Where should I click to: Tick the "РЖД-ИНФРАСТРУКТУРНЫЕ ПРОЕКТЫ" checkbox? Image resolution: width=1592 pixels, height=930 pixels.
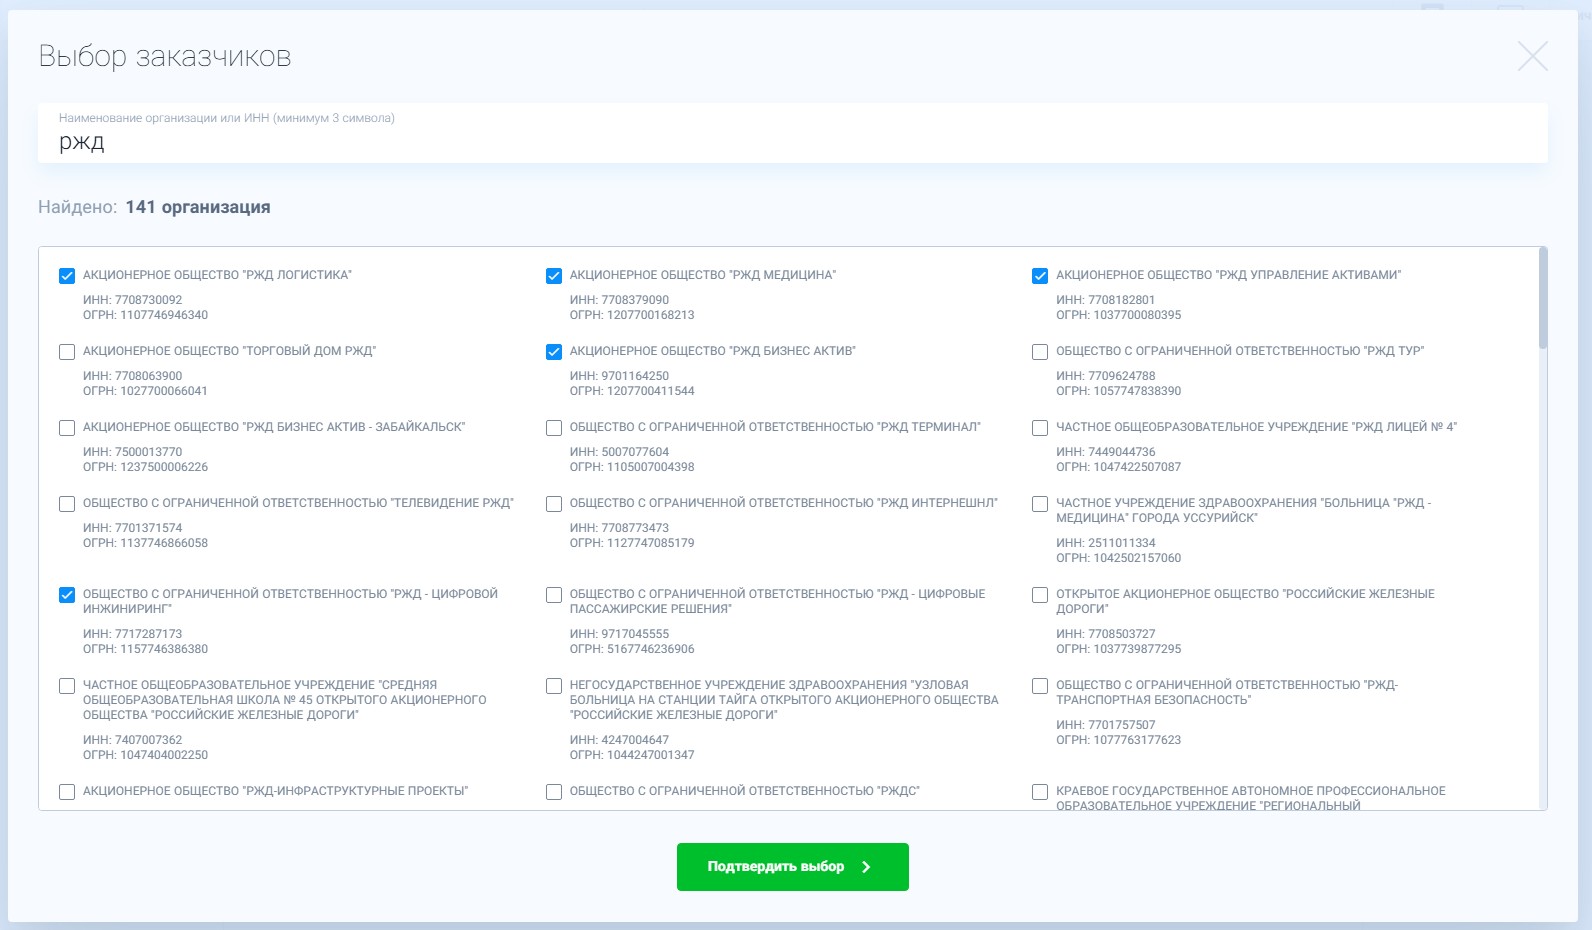[67, 792]
